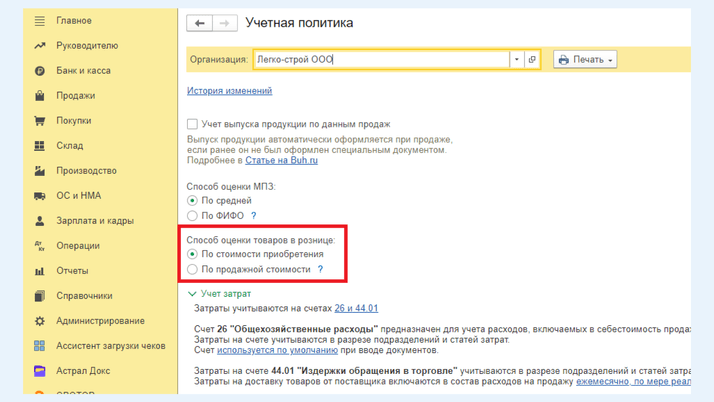The height and width of the screenshot is (402, 714).
Task: Click the Администрирование gear icon
Action: pyautogui.click(x=40, y=321)
